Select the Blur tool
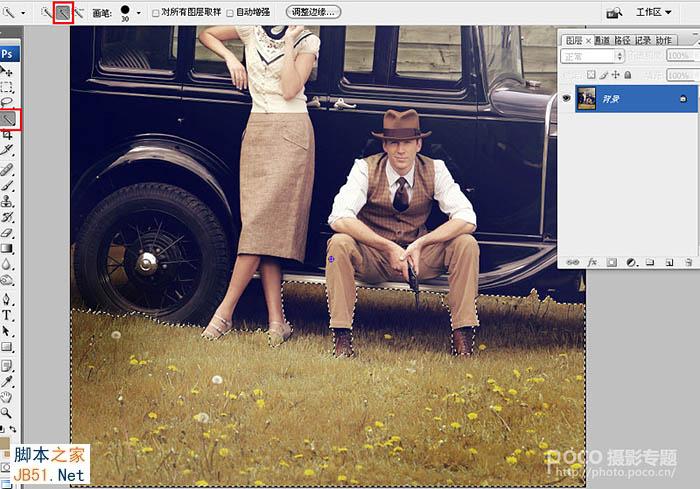Viewport: 700px width, 489px height. coord(7,264)
